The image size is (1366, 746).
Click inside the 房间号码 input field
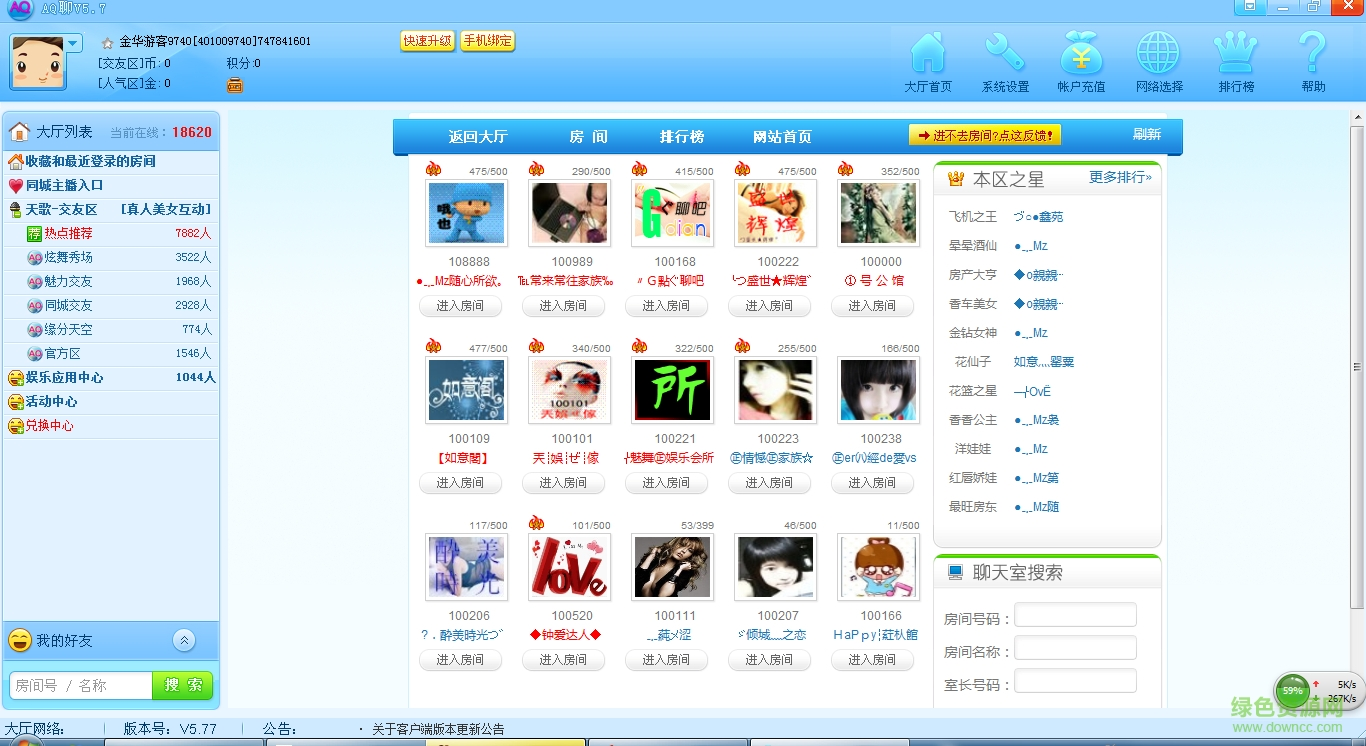point(1075,614)
